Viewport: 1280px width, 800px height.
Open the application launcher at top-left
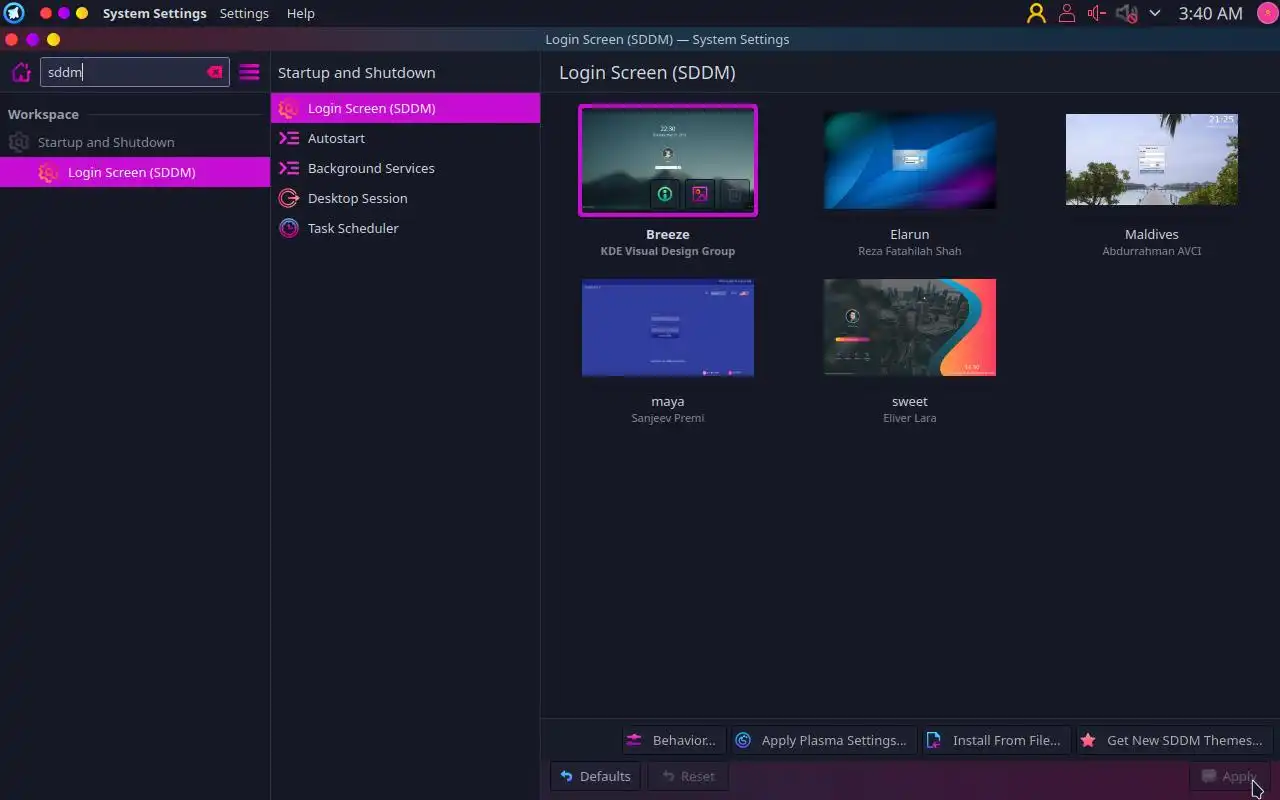tap(14, 13)
